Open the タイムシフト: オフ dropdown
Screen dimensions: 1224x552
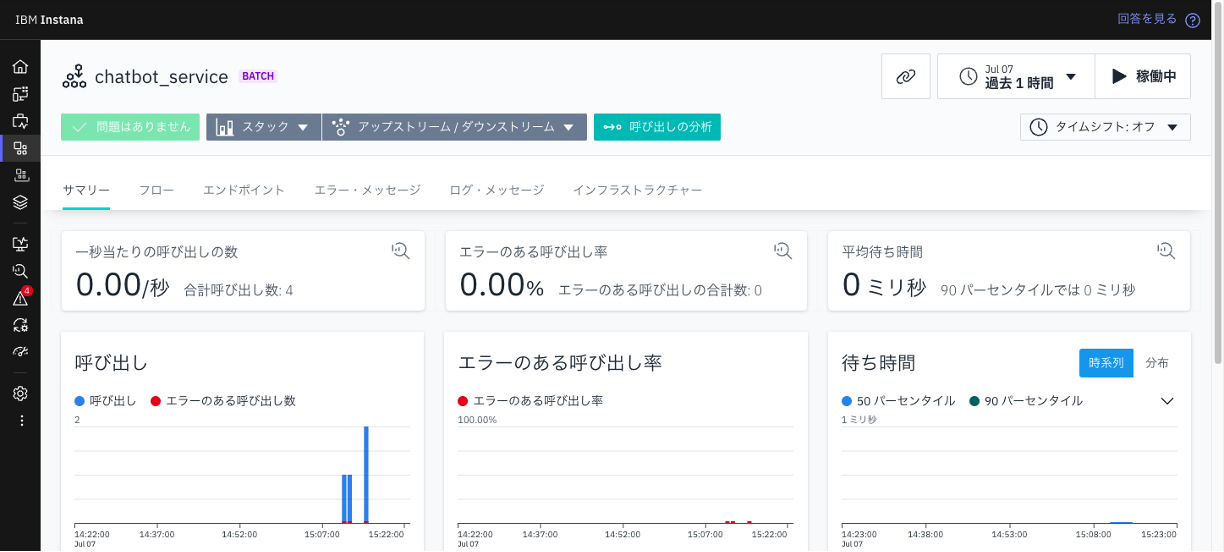(1105, 127)
